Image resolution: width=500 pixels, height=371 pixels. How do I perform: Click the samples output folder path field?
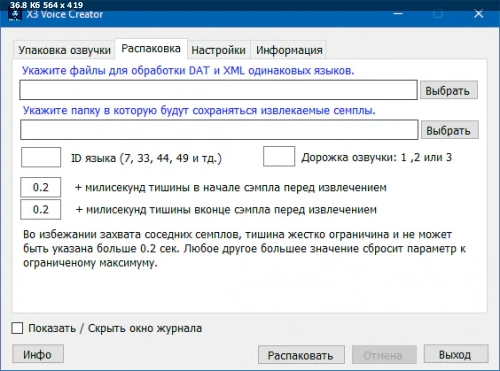point(219,130)
